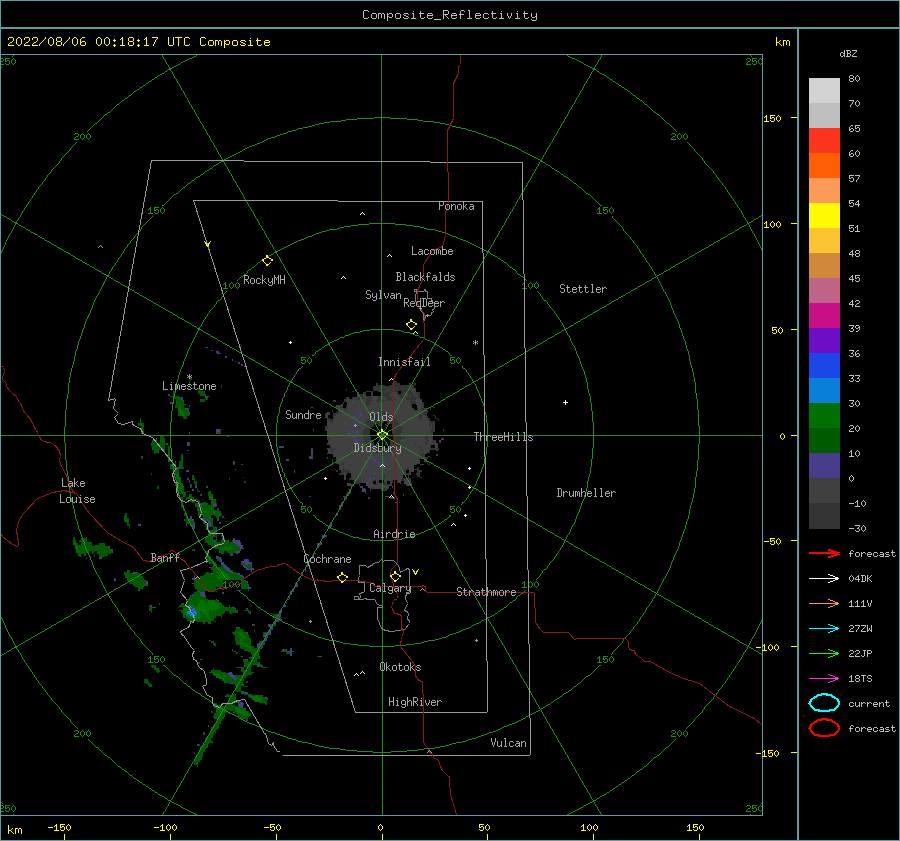Click the Composite_Reflectivity title
The width and height of the screenshot is (900, 841).
(x=450, y=15)
